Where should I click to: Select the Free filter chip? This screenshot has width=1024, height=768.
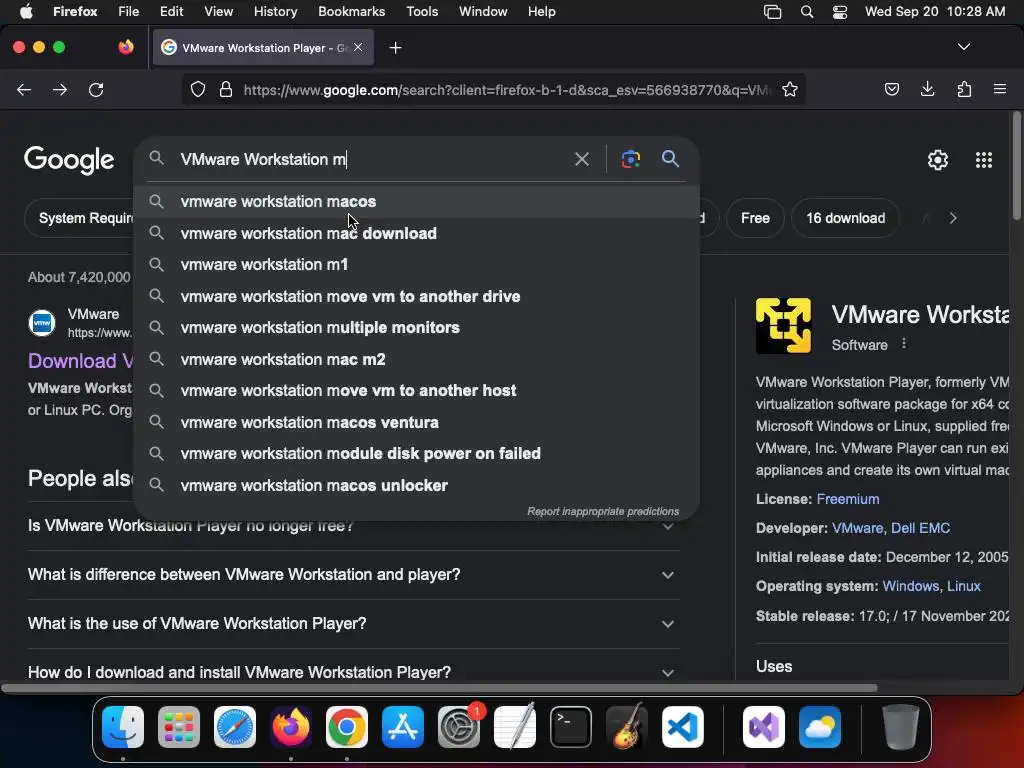tap(755, 218)
